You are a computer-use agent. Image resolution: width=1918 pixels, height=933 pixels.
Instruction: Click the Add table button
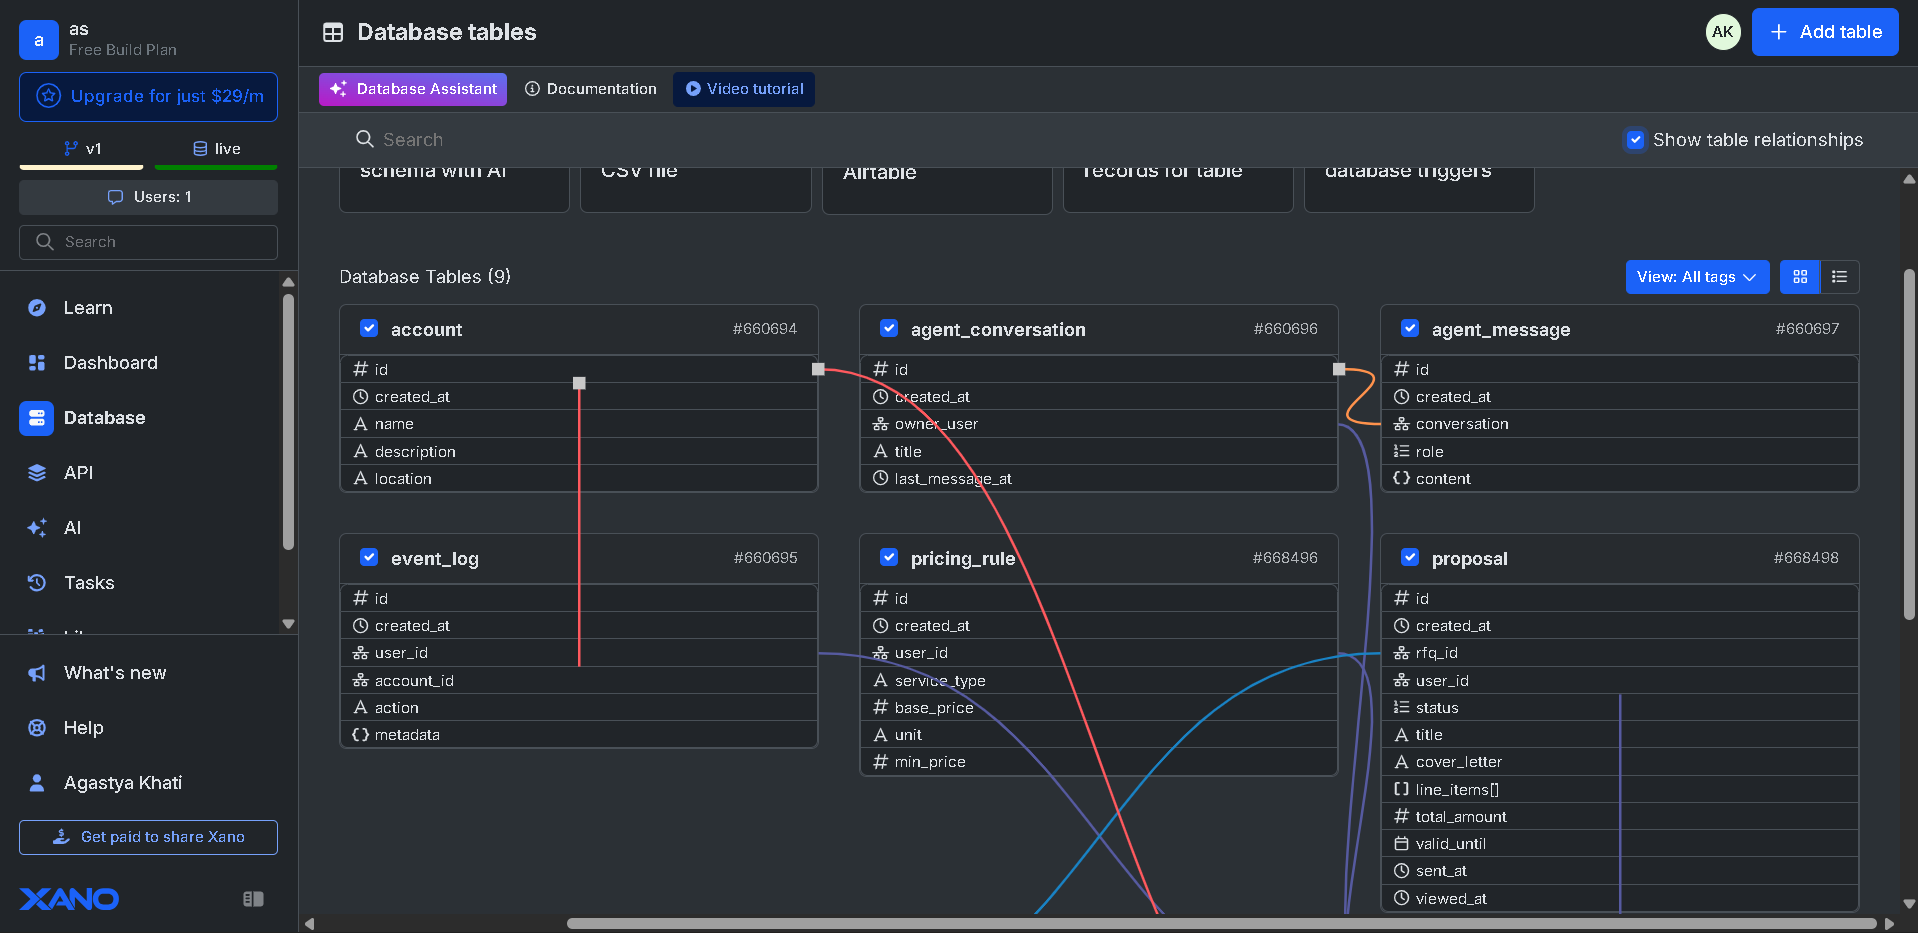1824,32
